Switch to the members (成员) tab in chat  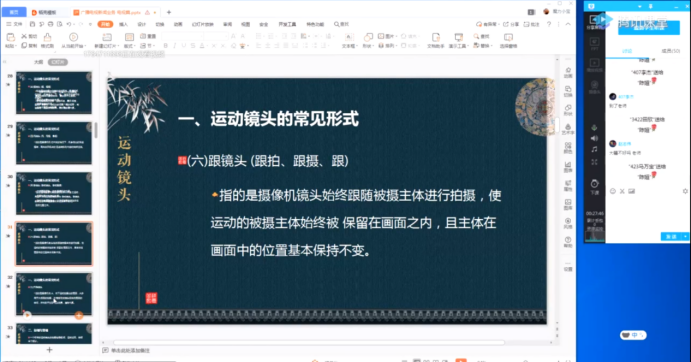click(670, 51)
